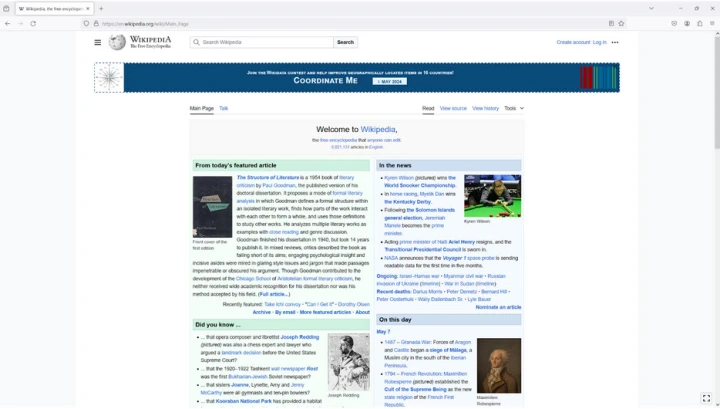Click the Search button
The image size is (720, 409).
[345, 42]
